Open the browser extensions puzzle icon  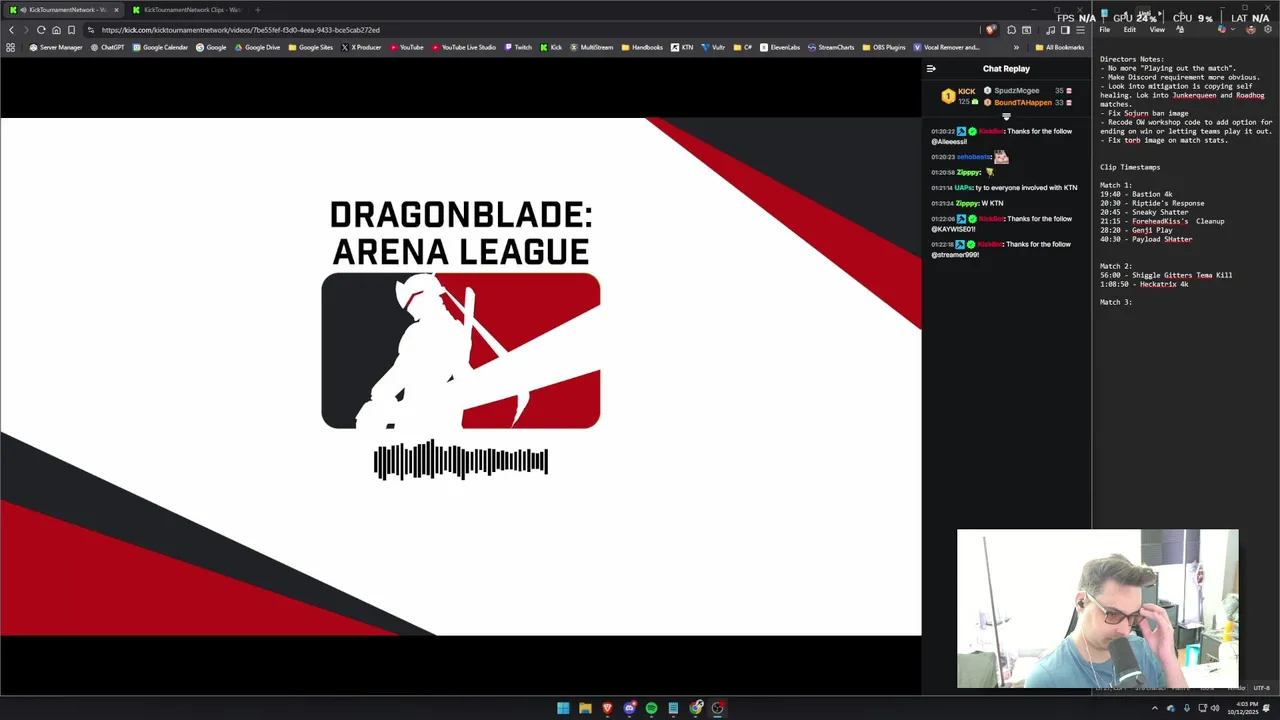coord(1011,30)
